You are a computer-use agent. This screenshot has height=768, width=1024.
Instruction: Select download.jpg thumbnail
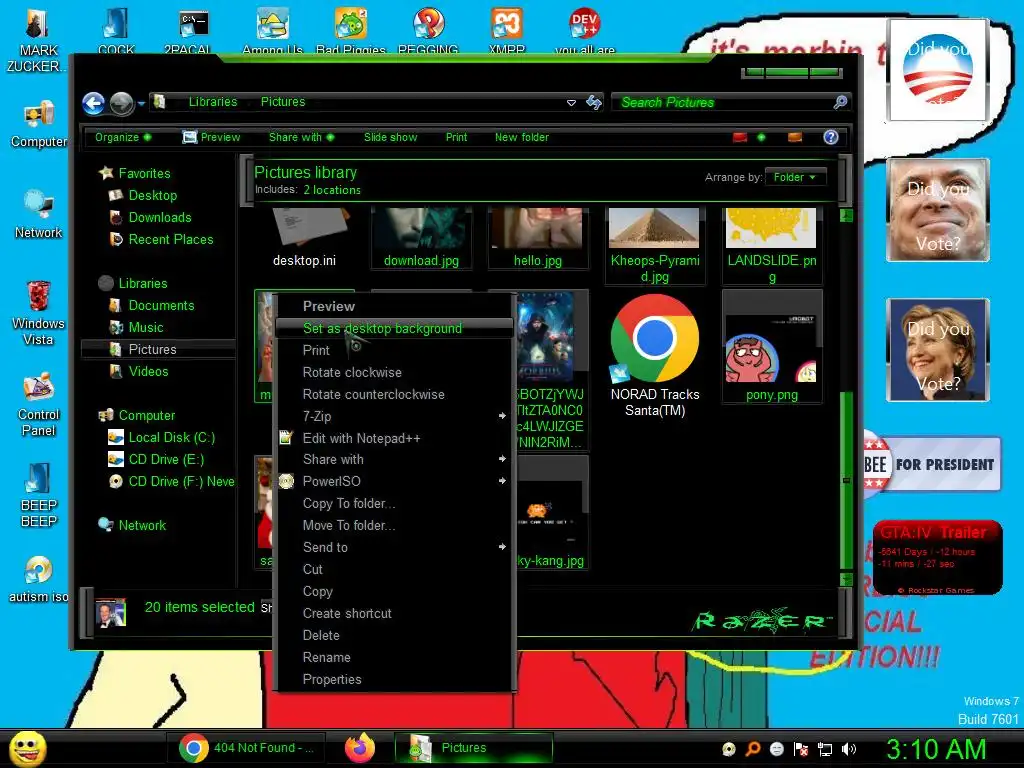tap(421, 238)
